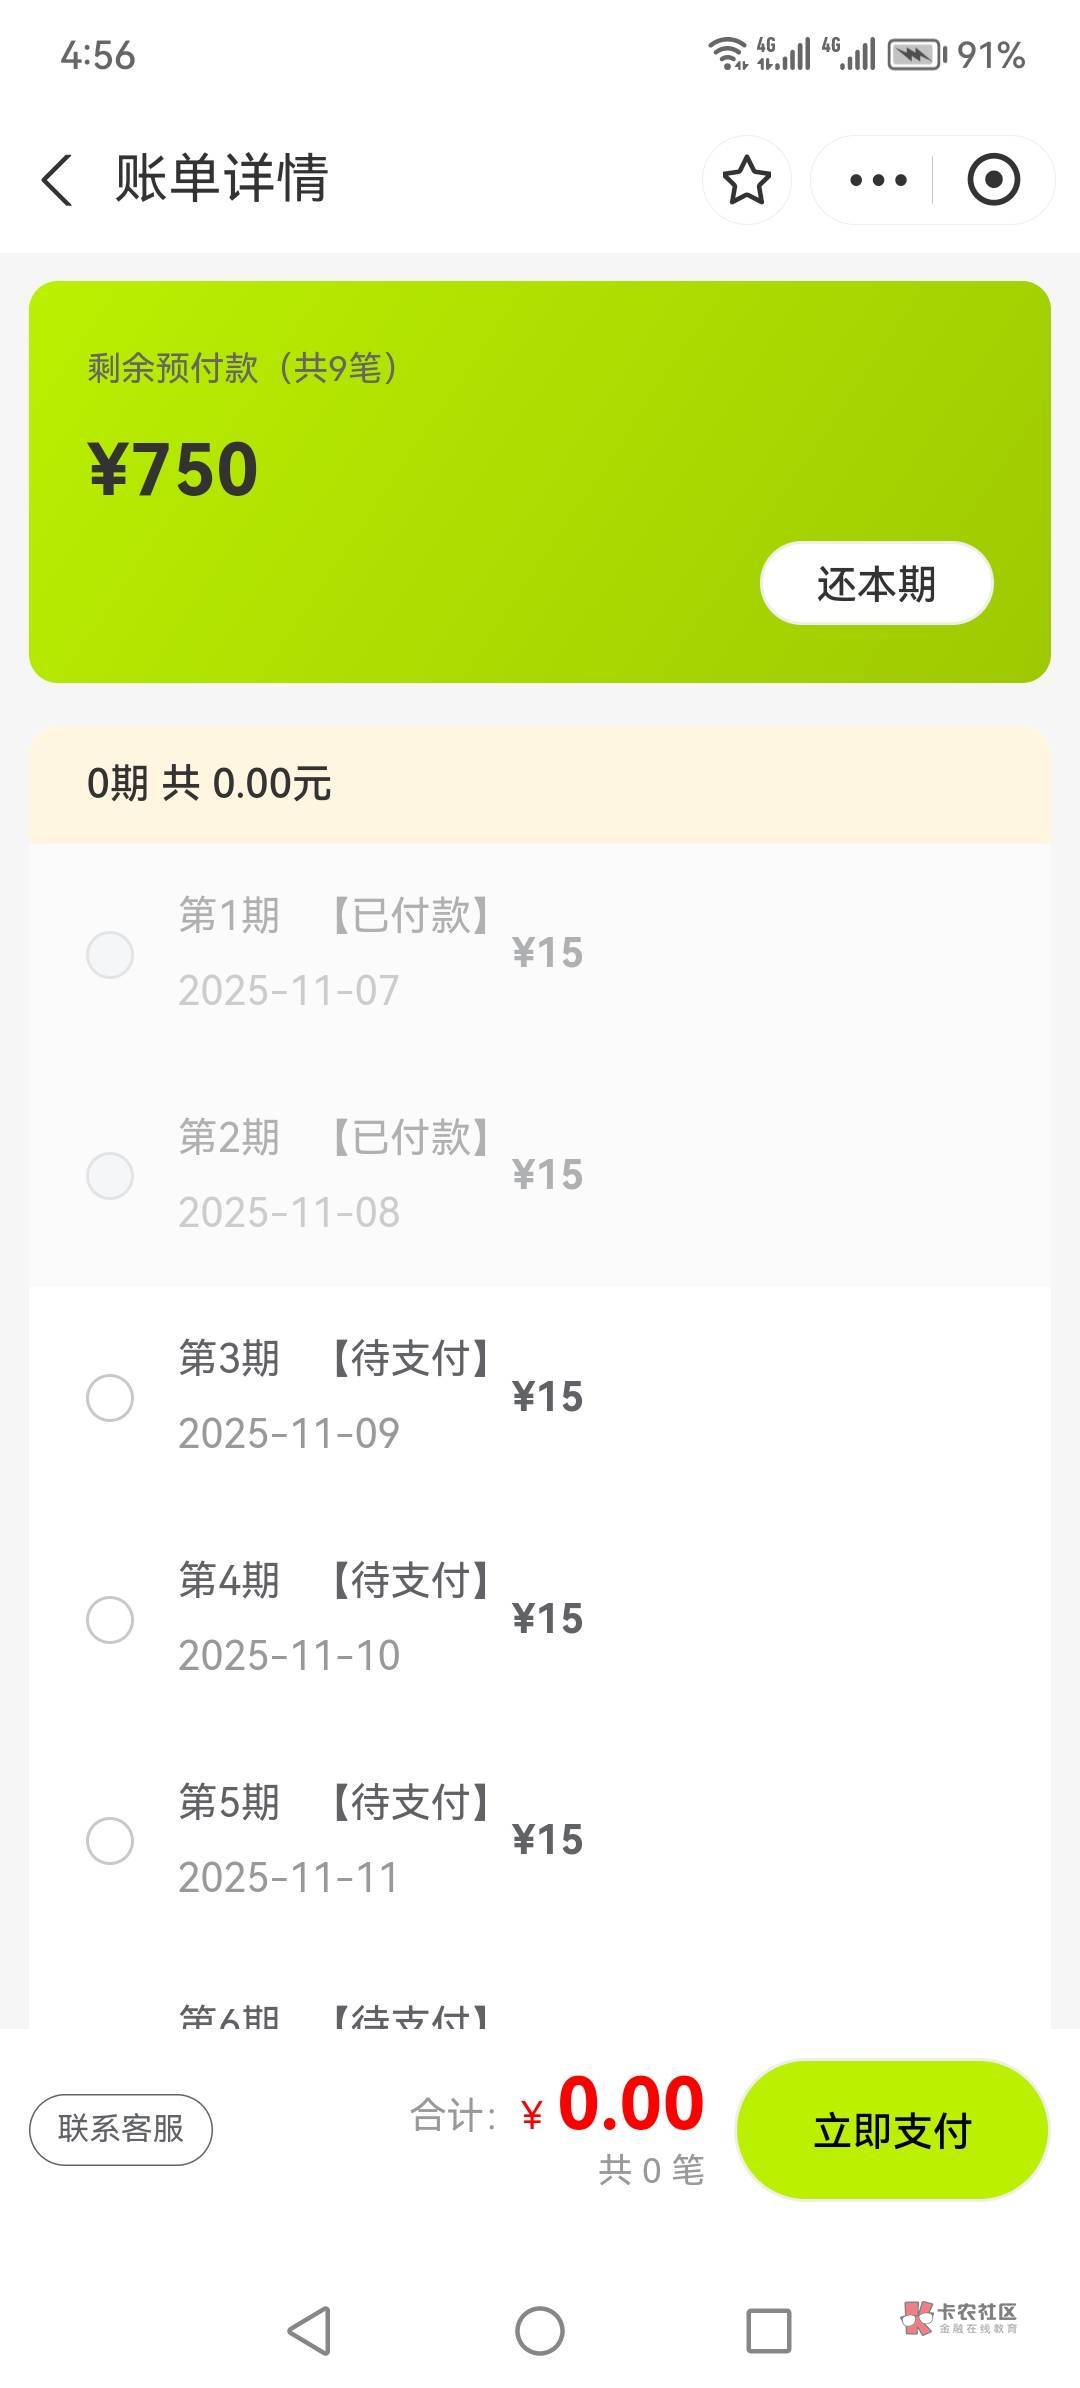This screenshot has height=2388, width=1080.
Task: Select the radio button for 第5期
Action: click(x=110, y=1840)
